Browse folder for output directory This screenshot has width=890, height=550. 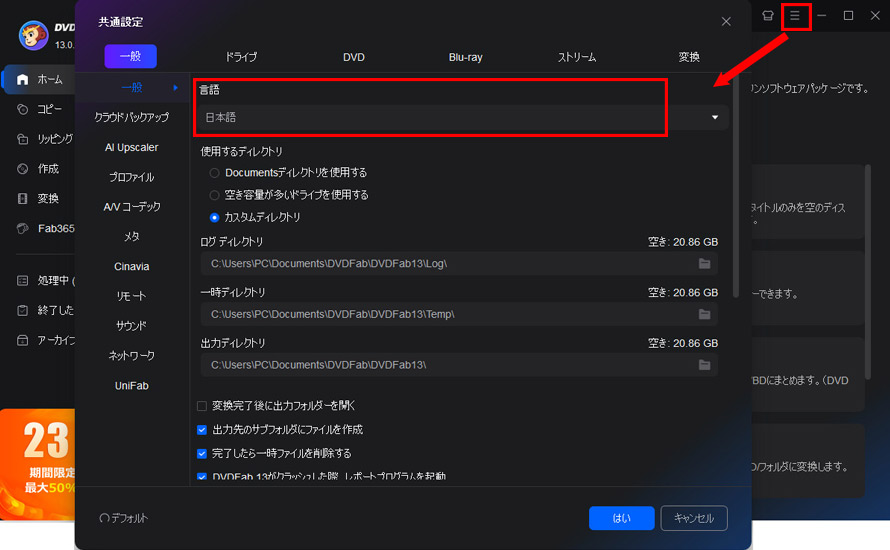[704, 364]
